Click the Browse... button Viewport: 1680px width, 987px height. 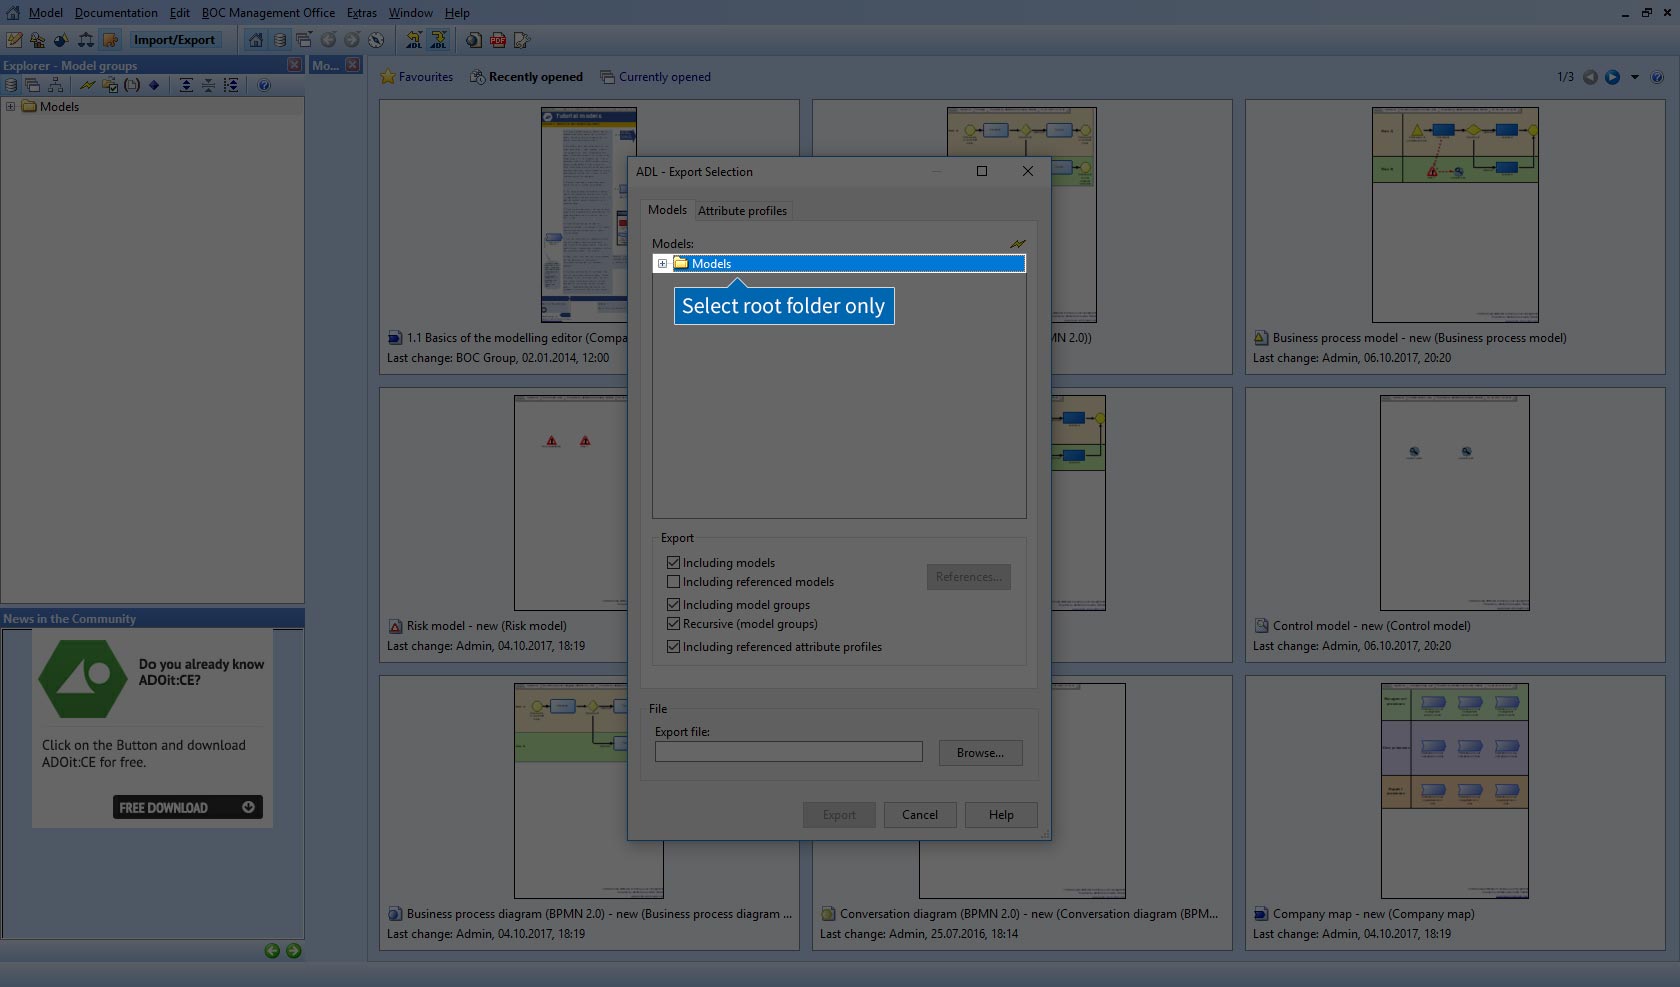tap(980, 753)
